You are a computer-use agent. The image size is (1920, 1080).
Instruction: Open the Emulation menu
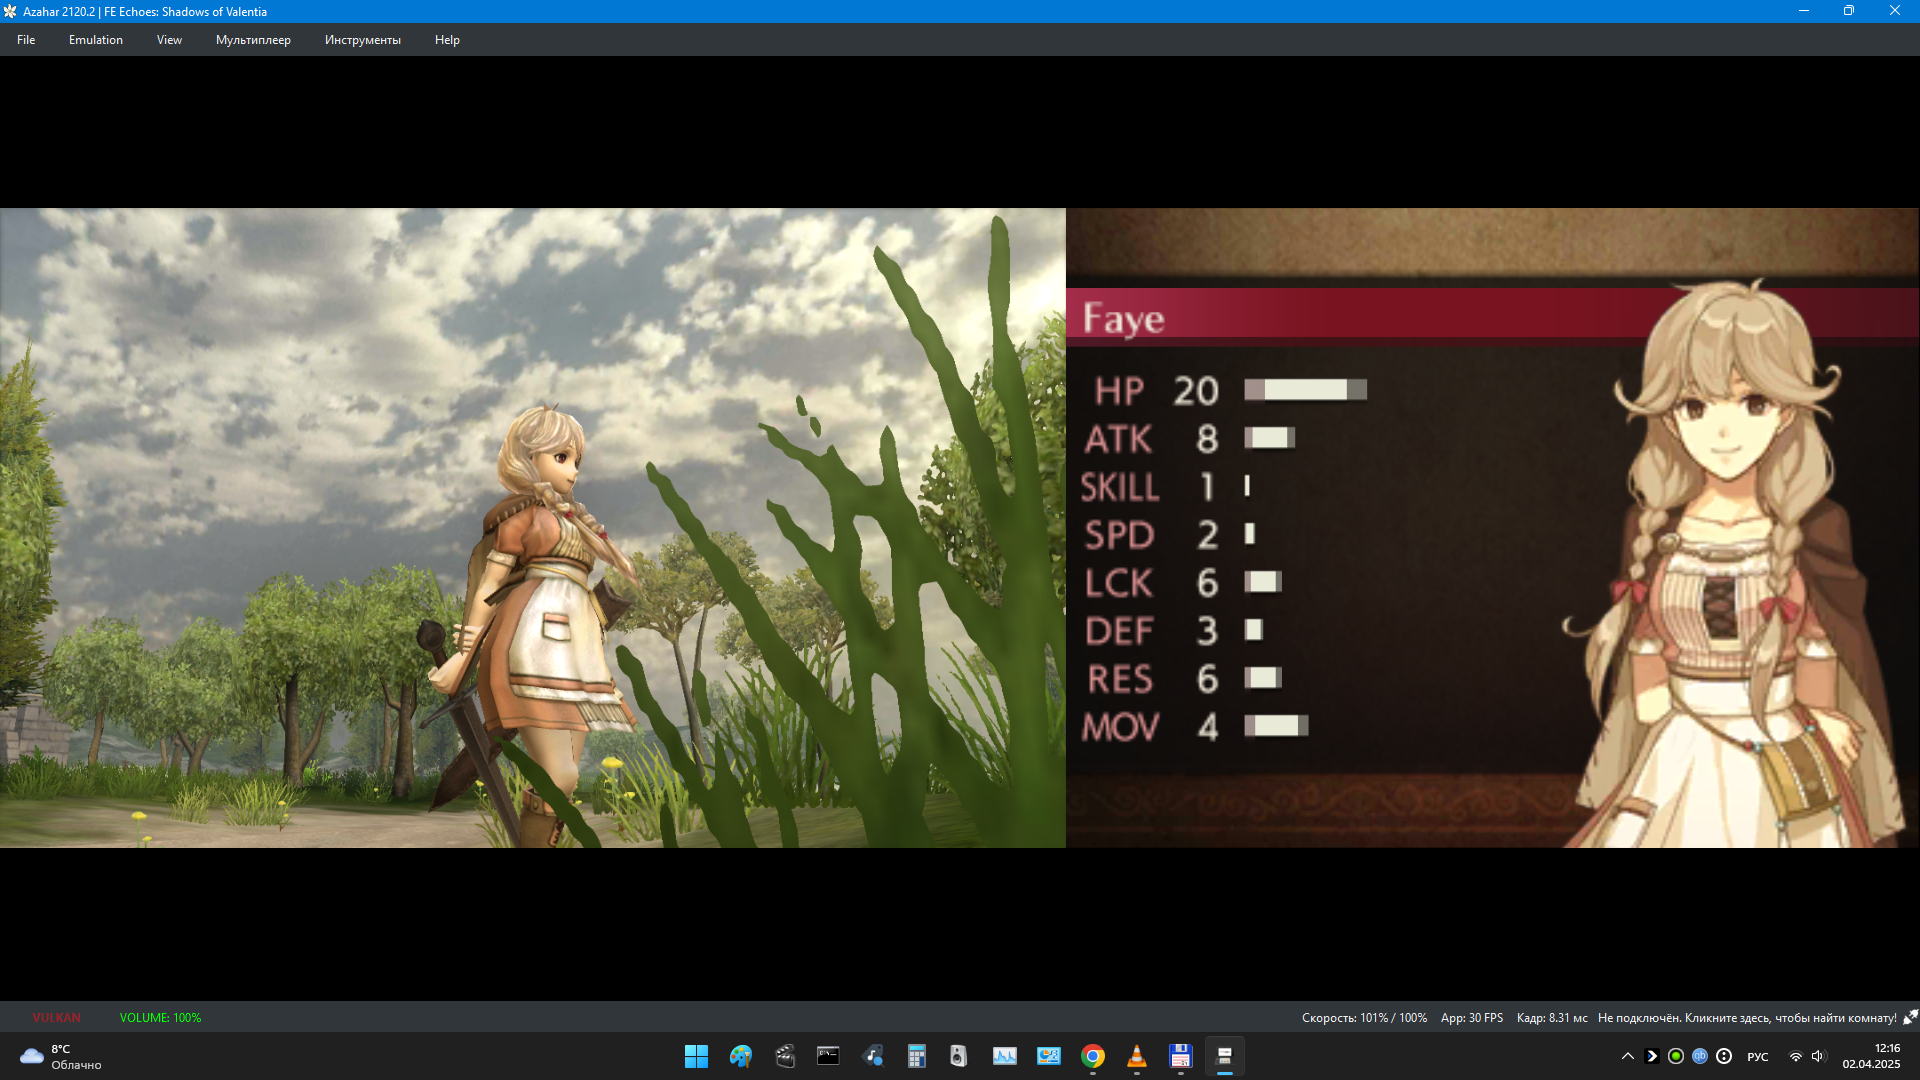click(x=96, y=40)
